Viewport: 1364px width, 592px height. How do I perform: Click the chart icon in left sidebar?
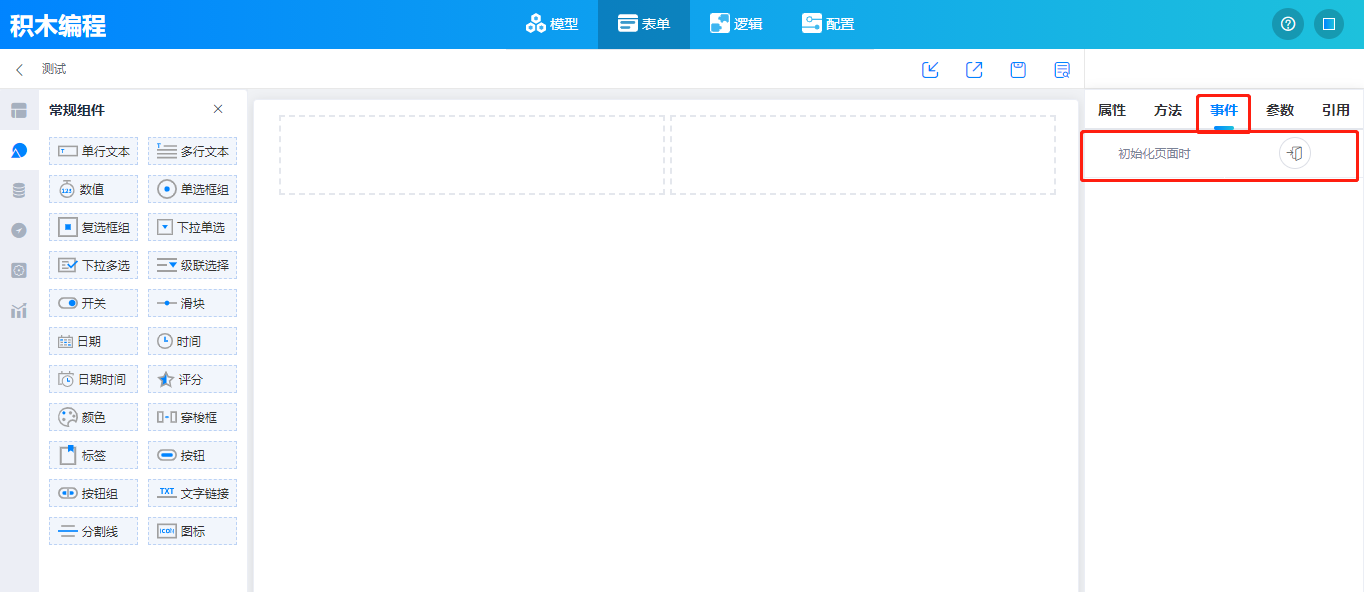pyautogui.click(x=19, y=310)
